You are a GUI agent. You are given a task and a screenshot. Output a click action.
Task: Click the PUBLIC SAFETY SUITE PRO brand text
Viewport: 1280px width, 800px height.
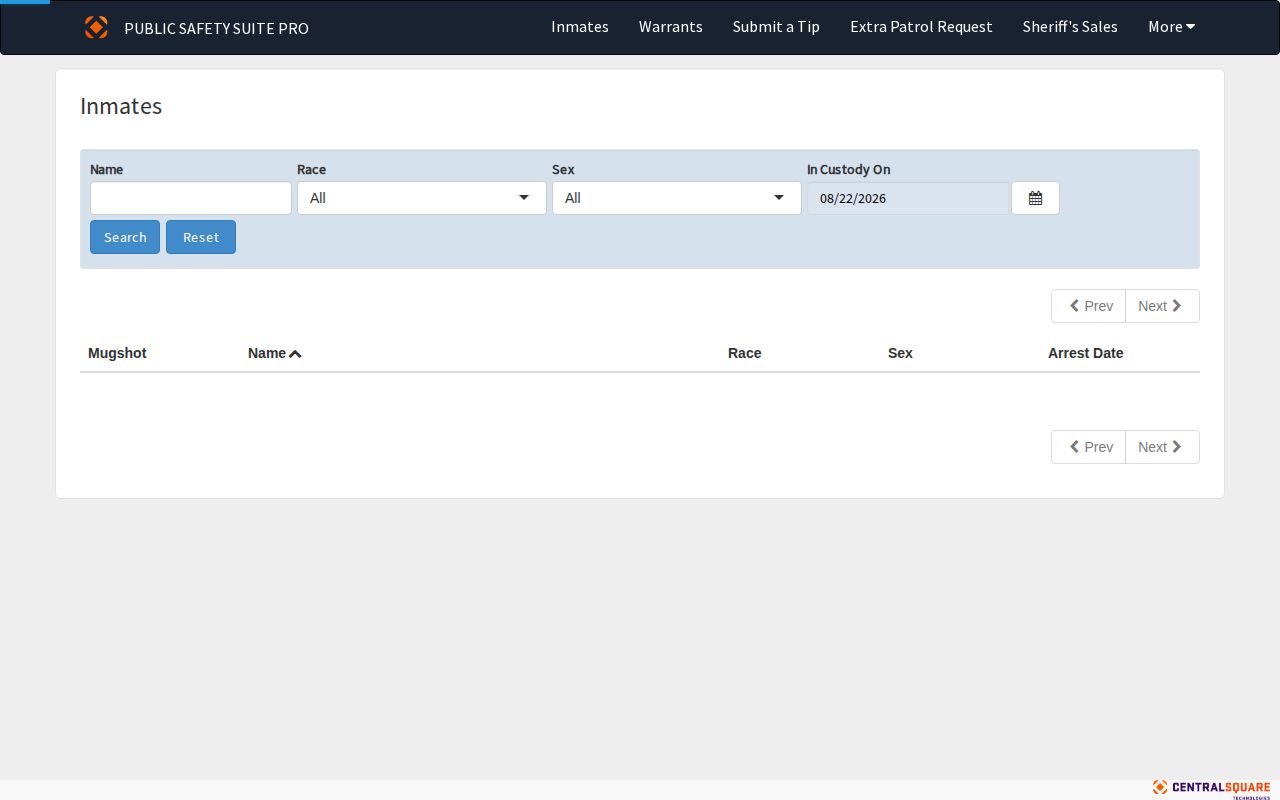pyautogui.click(x=216, y=28)
